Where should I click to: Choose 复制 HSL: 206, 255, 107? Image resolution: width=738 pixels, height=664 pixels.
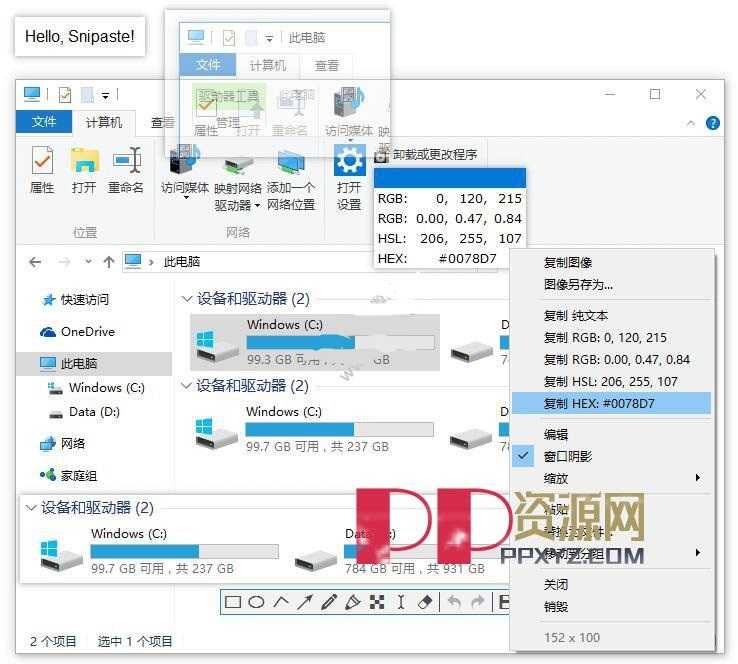pyautogui.click(x=611, y=381)
